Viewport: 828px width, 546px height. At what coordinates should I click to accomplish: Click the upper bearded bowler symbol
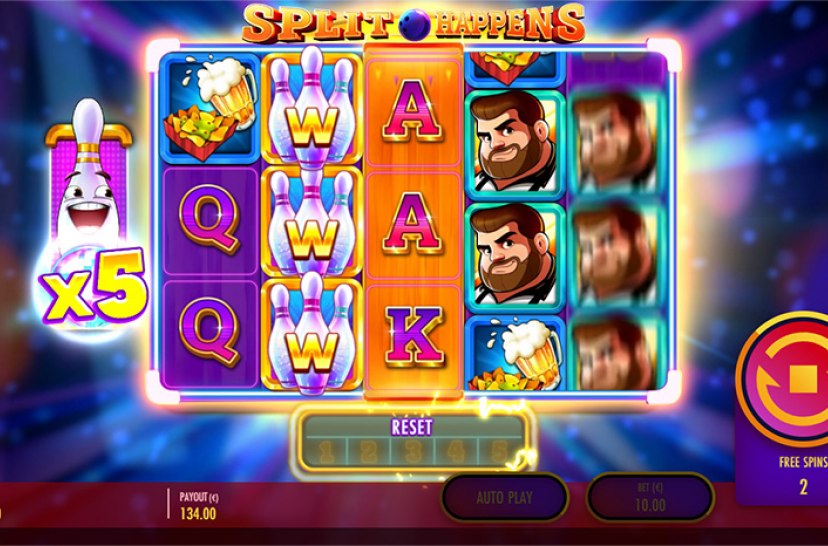click(x=514, y=143)
